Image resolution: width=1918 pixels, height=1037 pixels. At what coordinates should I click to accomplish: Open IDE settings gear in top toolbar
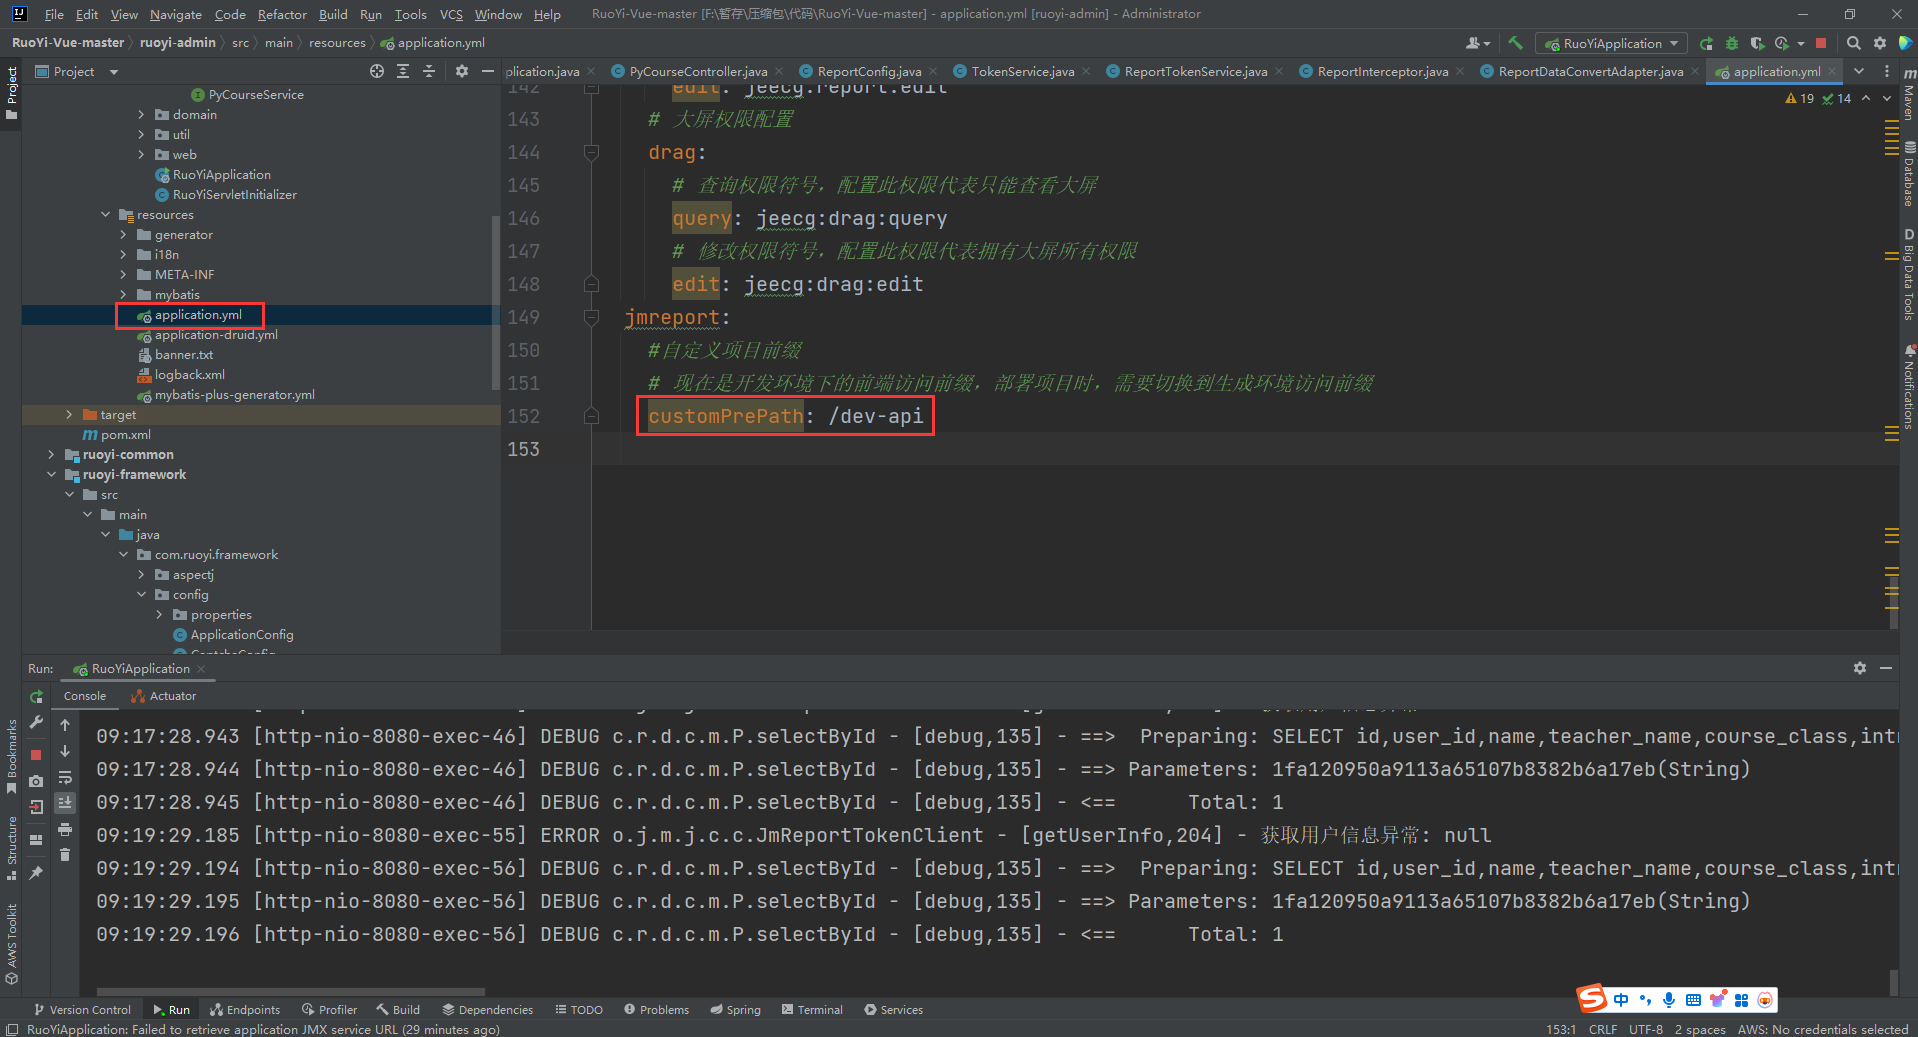(x=1880, y=43)
